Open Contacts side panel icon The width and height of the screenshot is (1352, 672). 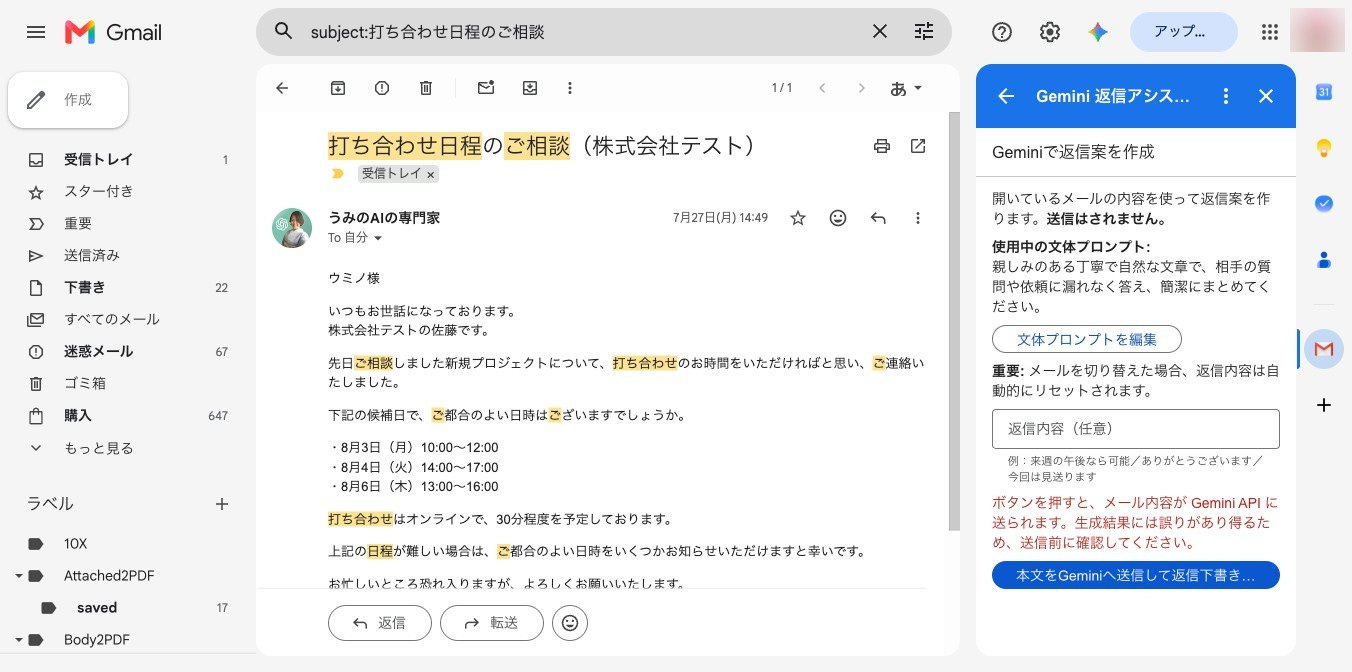(x=1324, y=260)
